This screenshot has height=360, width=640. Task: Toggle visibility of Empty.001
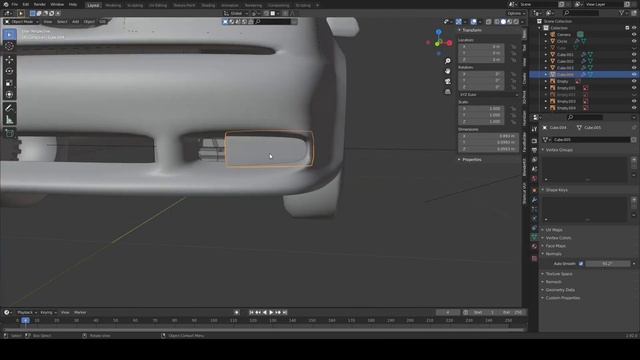pos(634,88)
